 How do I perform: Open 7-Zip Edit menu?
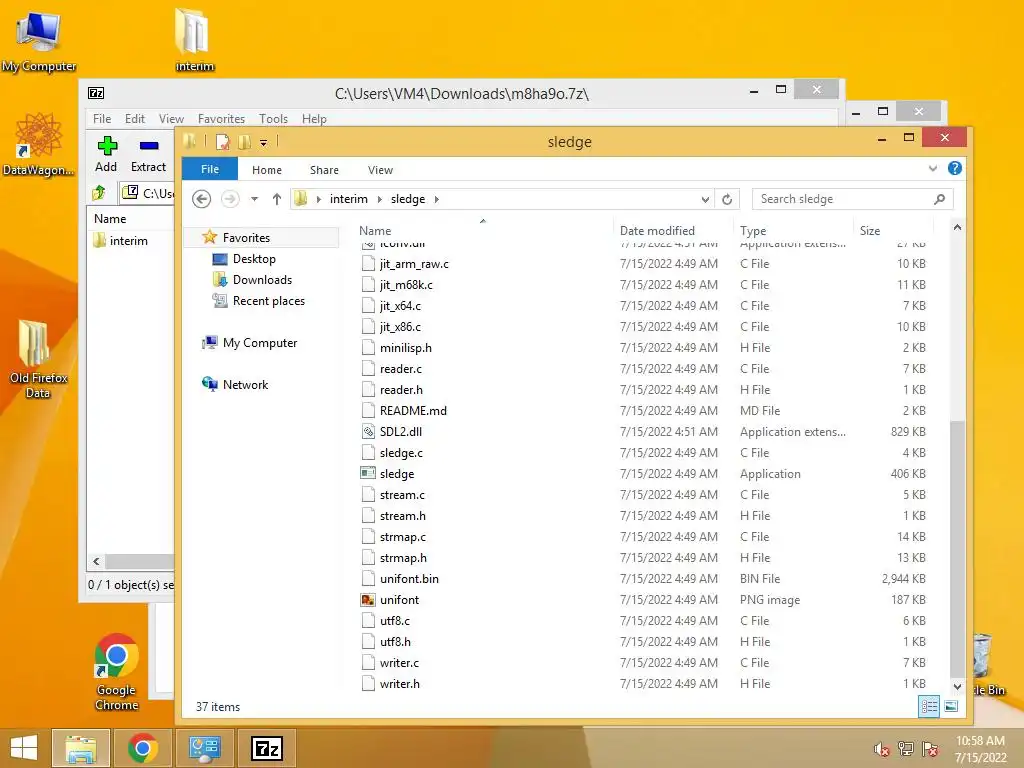click(135, 119)
